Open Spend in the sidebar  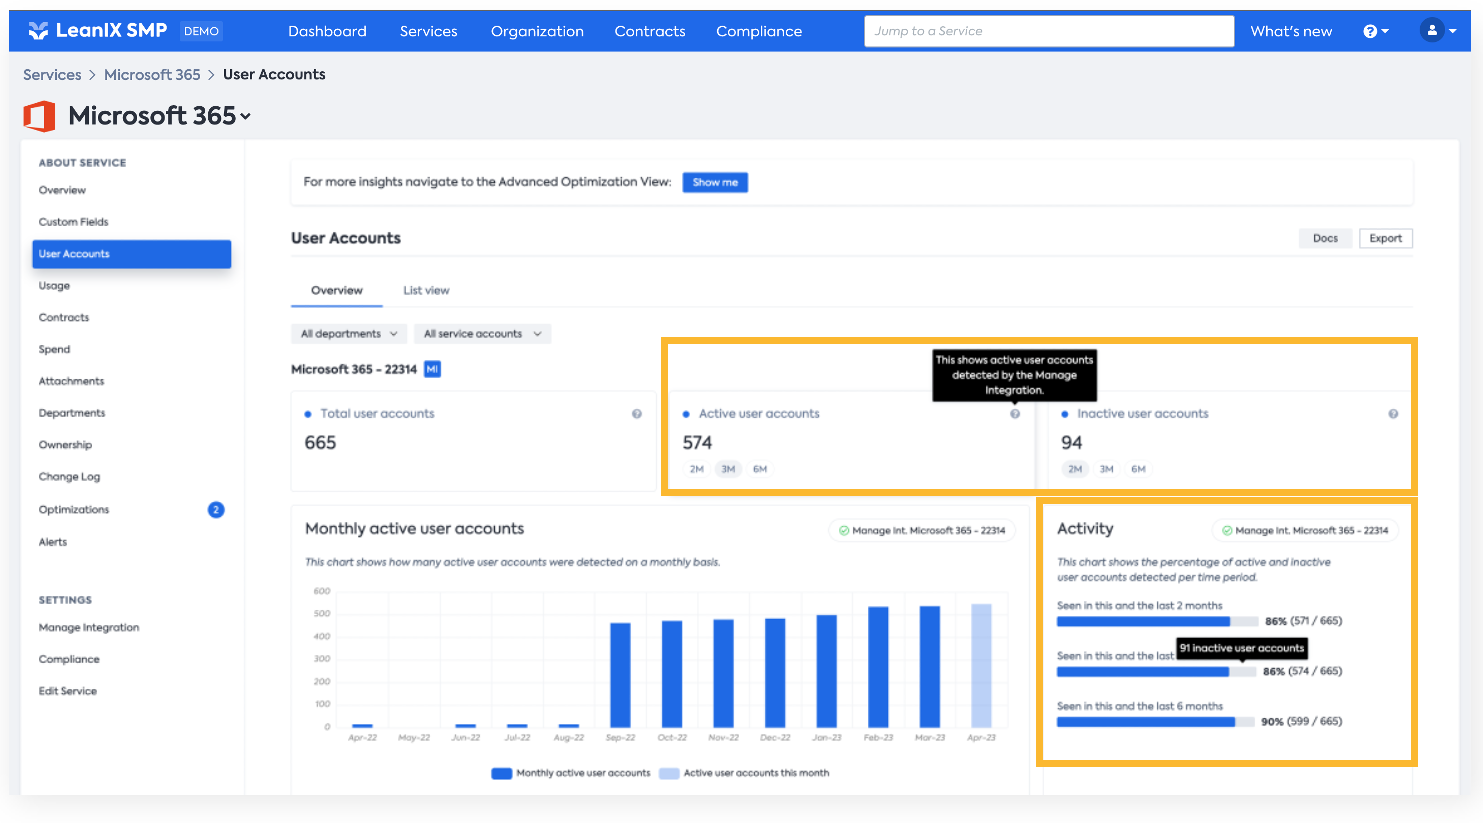click(x=54, y=350)
